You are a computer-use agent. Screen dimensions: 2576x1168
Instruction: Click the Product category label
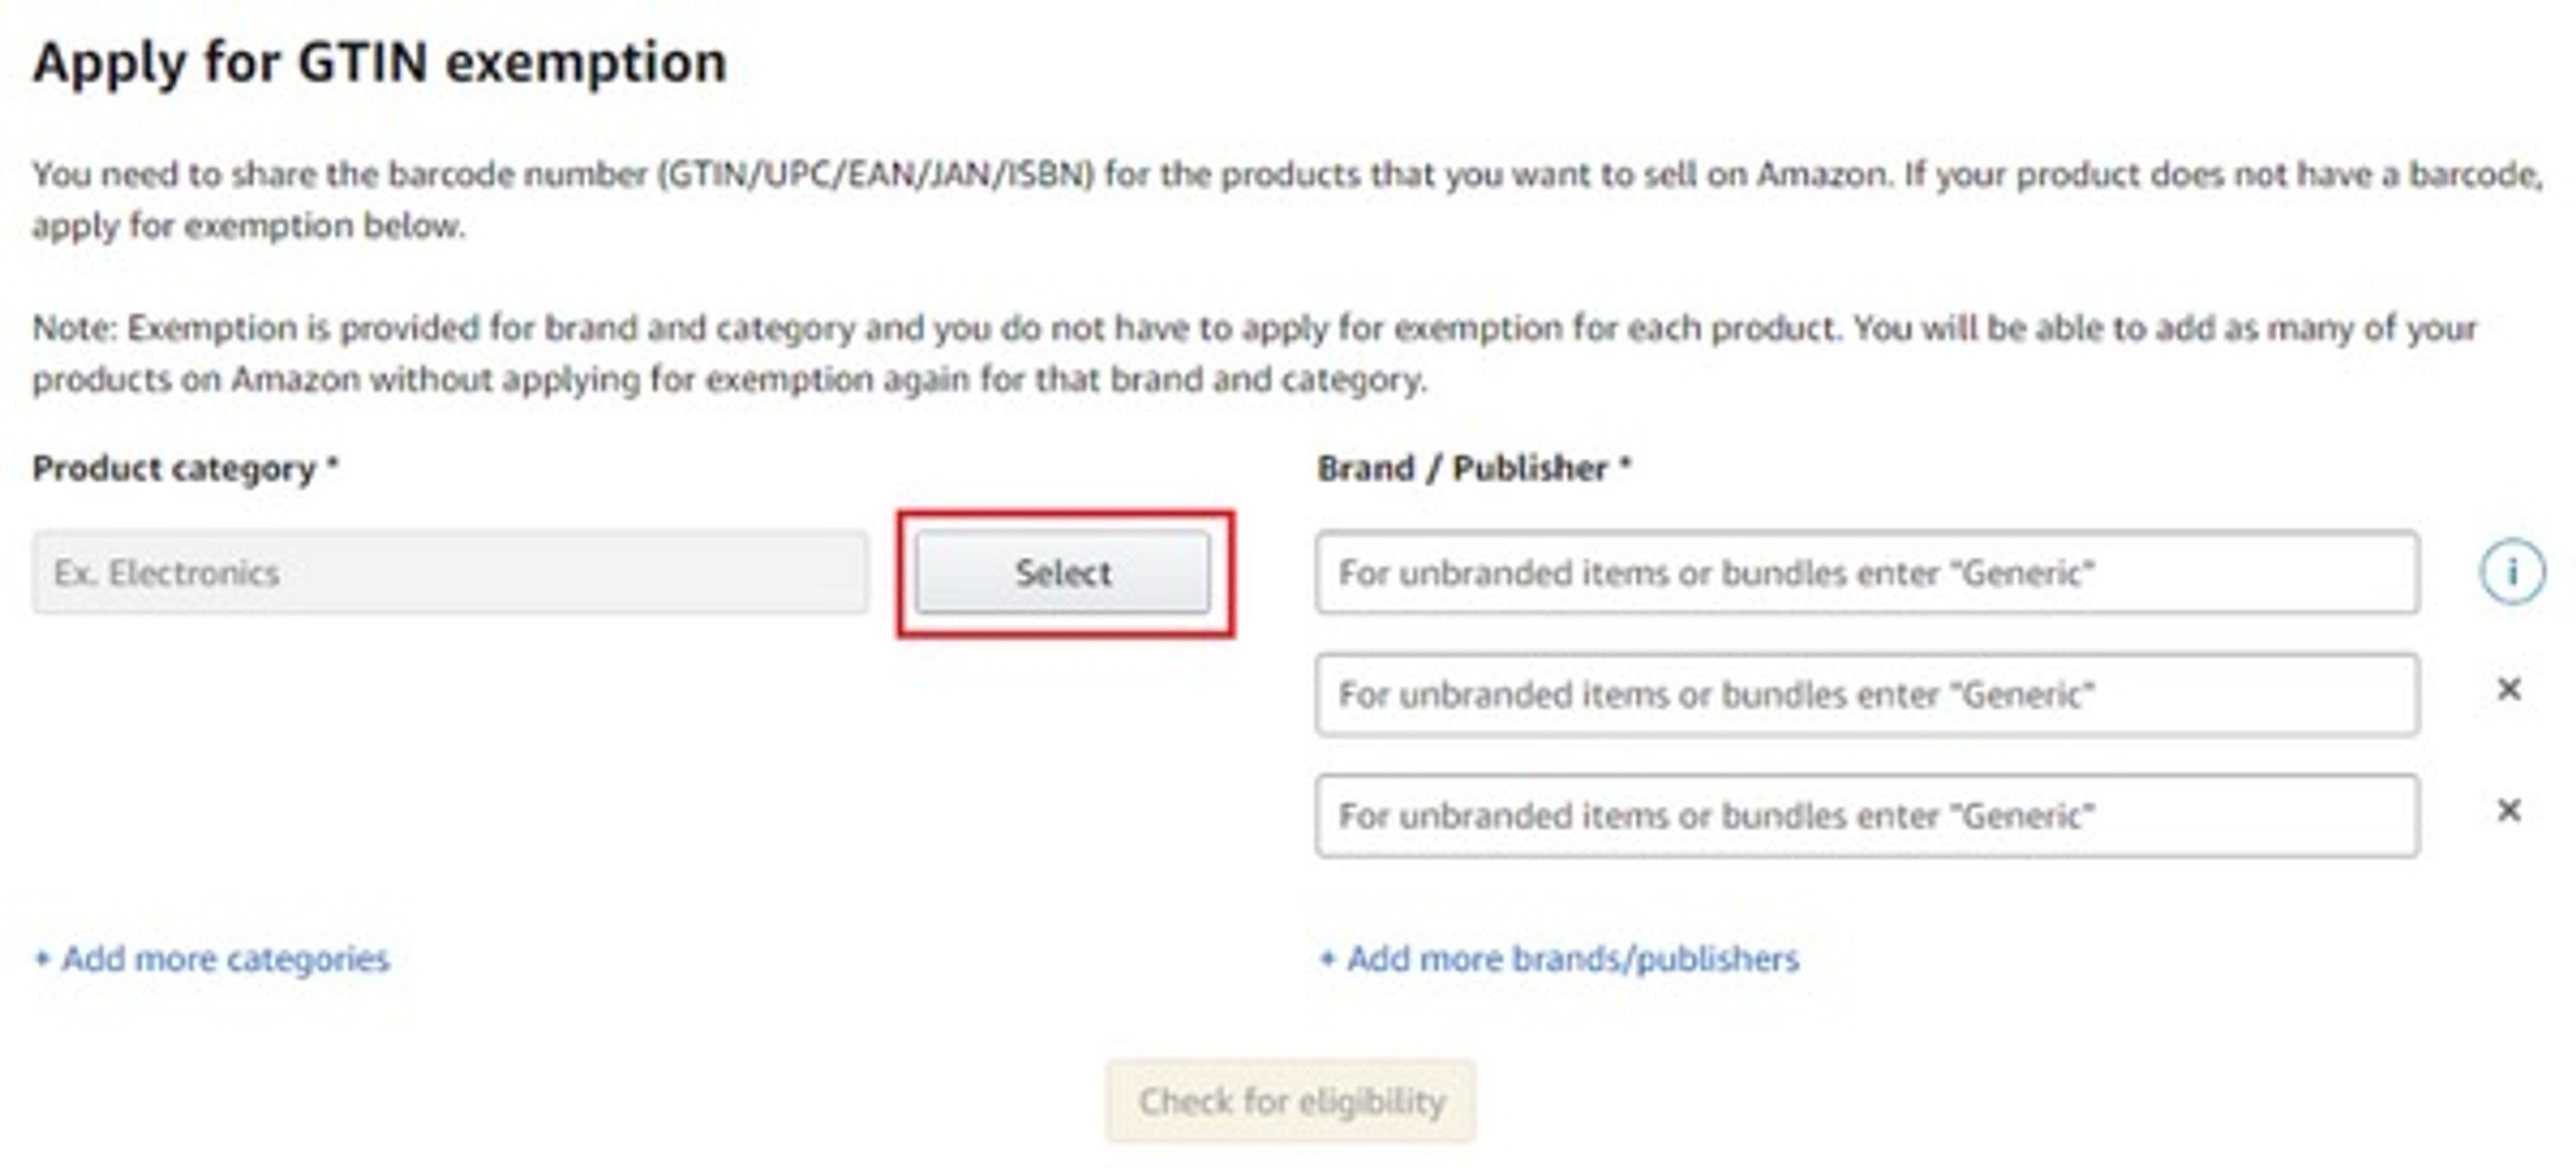click(x=174, y=468)
